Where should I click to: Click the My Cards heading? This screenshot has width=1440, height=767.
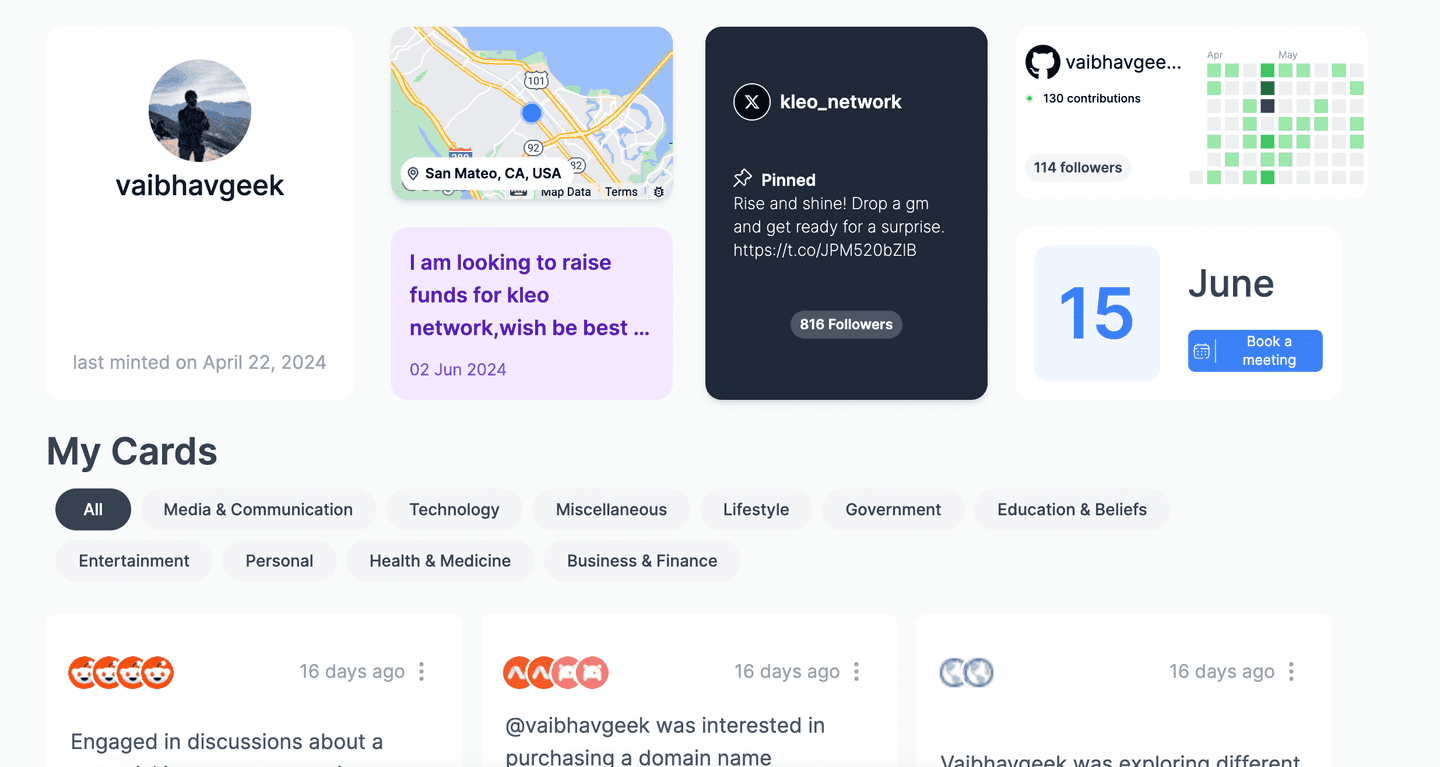132,452
